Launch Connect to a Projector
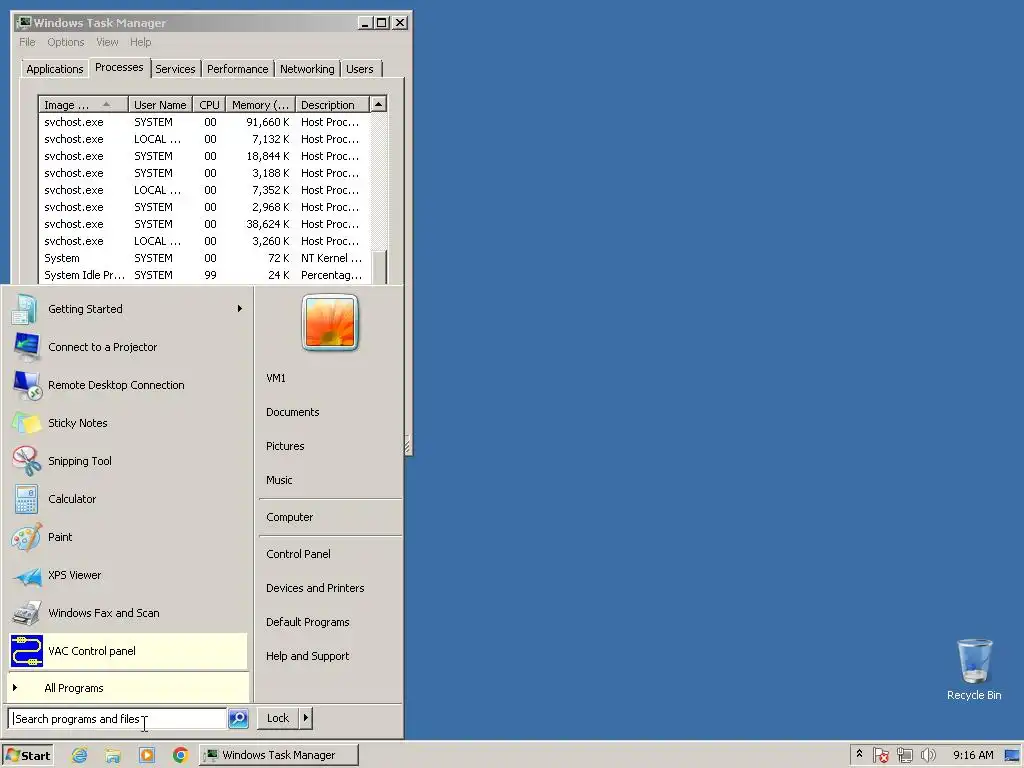1024x768 pixels. [x=129, y=347]
